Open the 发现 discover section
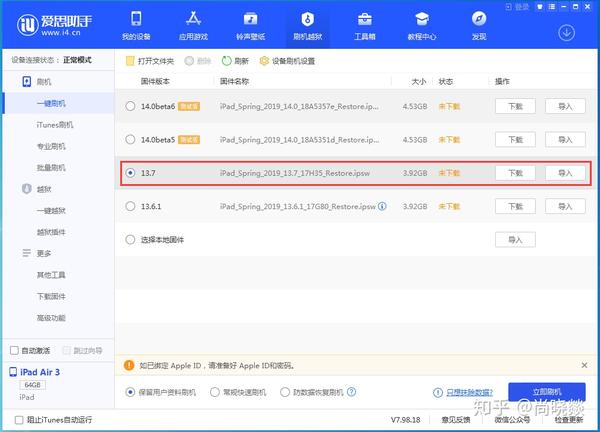 pos(479,26)
